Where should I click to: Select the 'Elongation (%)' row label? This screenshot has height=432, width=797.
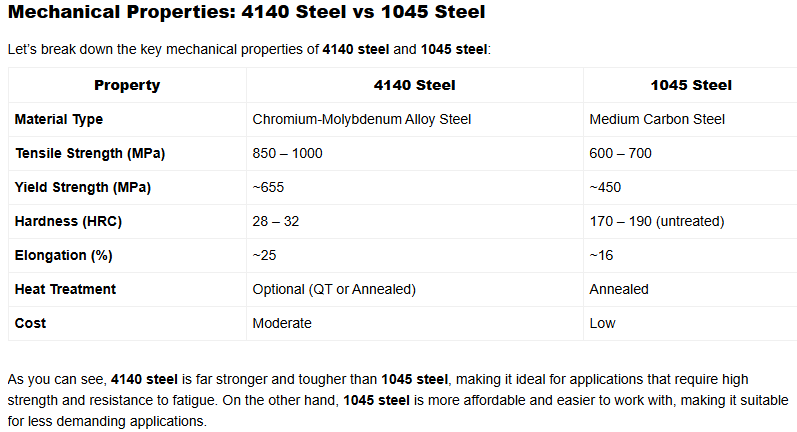[63, 255]
